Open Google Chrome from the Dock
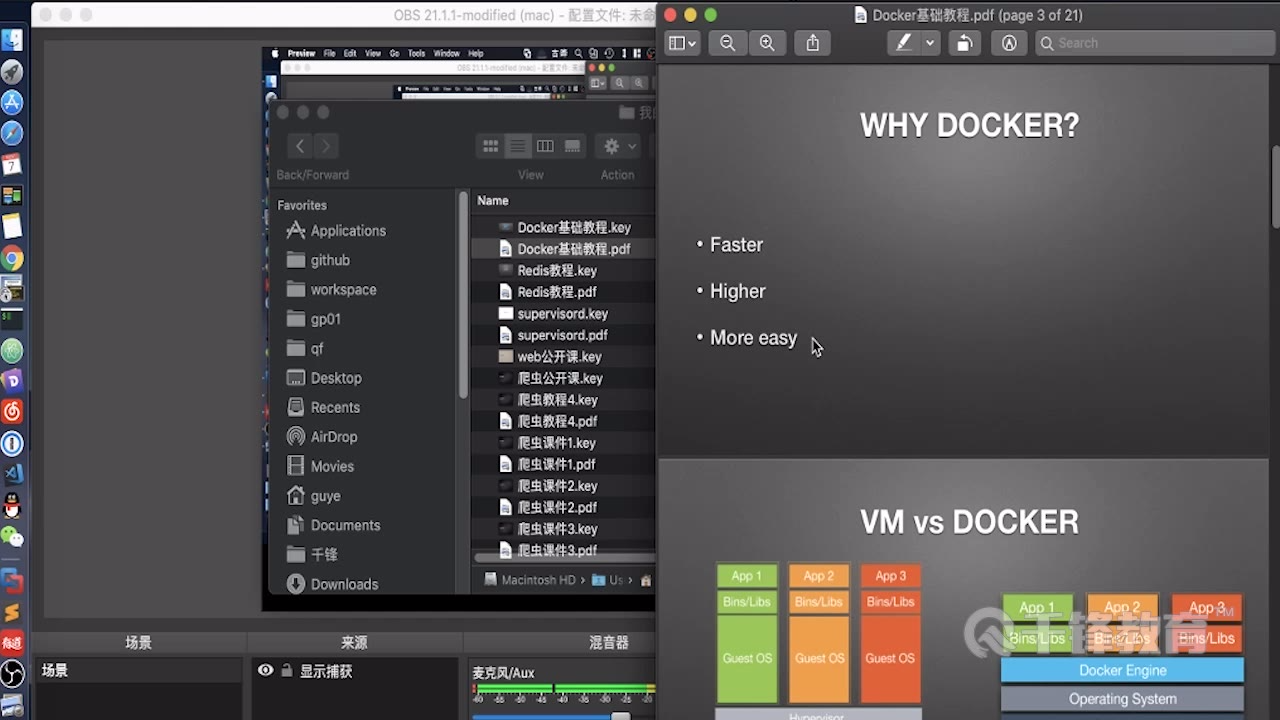The image size is (1280, 720). (x=12, y=259)
